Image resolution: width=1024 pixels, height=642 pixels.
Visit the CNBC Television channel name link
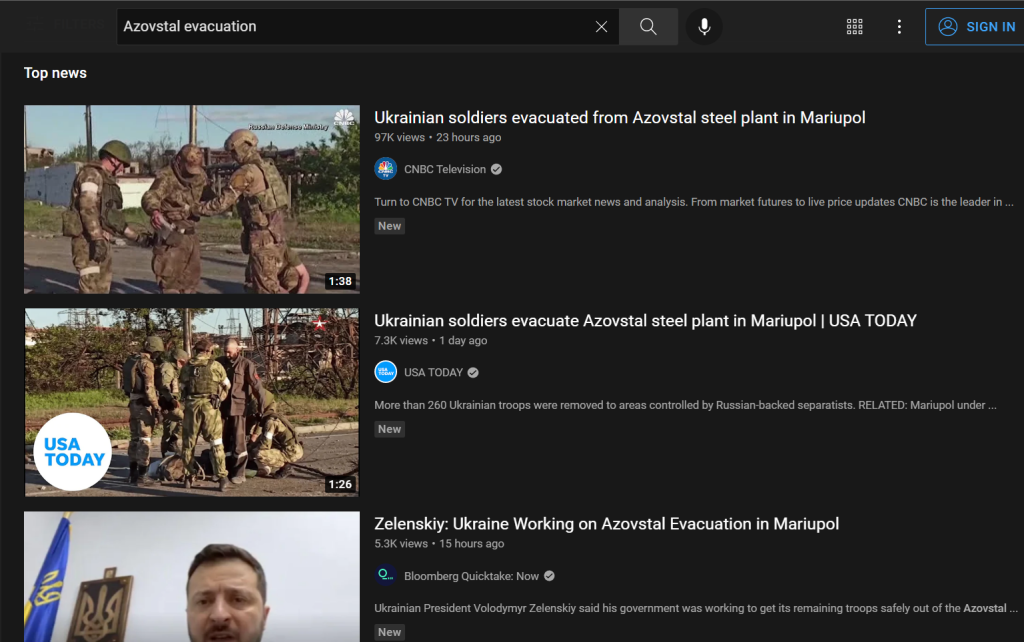[445, 169]
